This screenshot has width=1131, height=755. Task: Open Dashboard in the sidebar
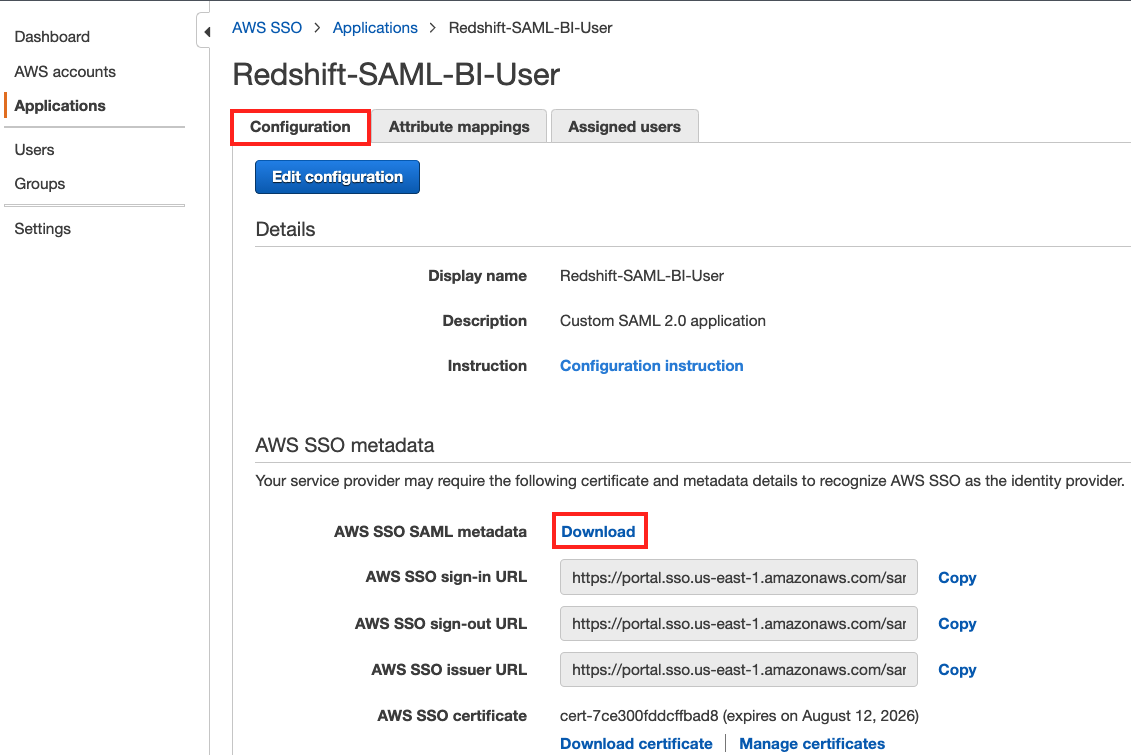(x=52, y=37)
